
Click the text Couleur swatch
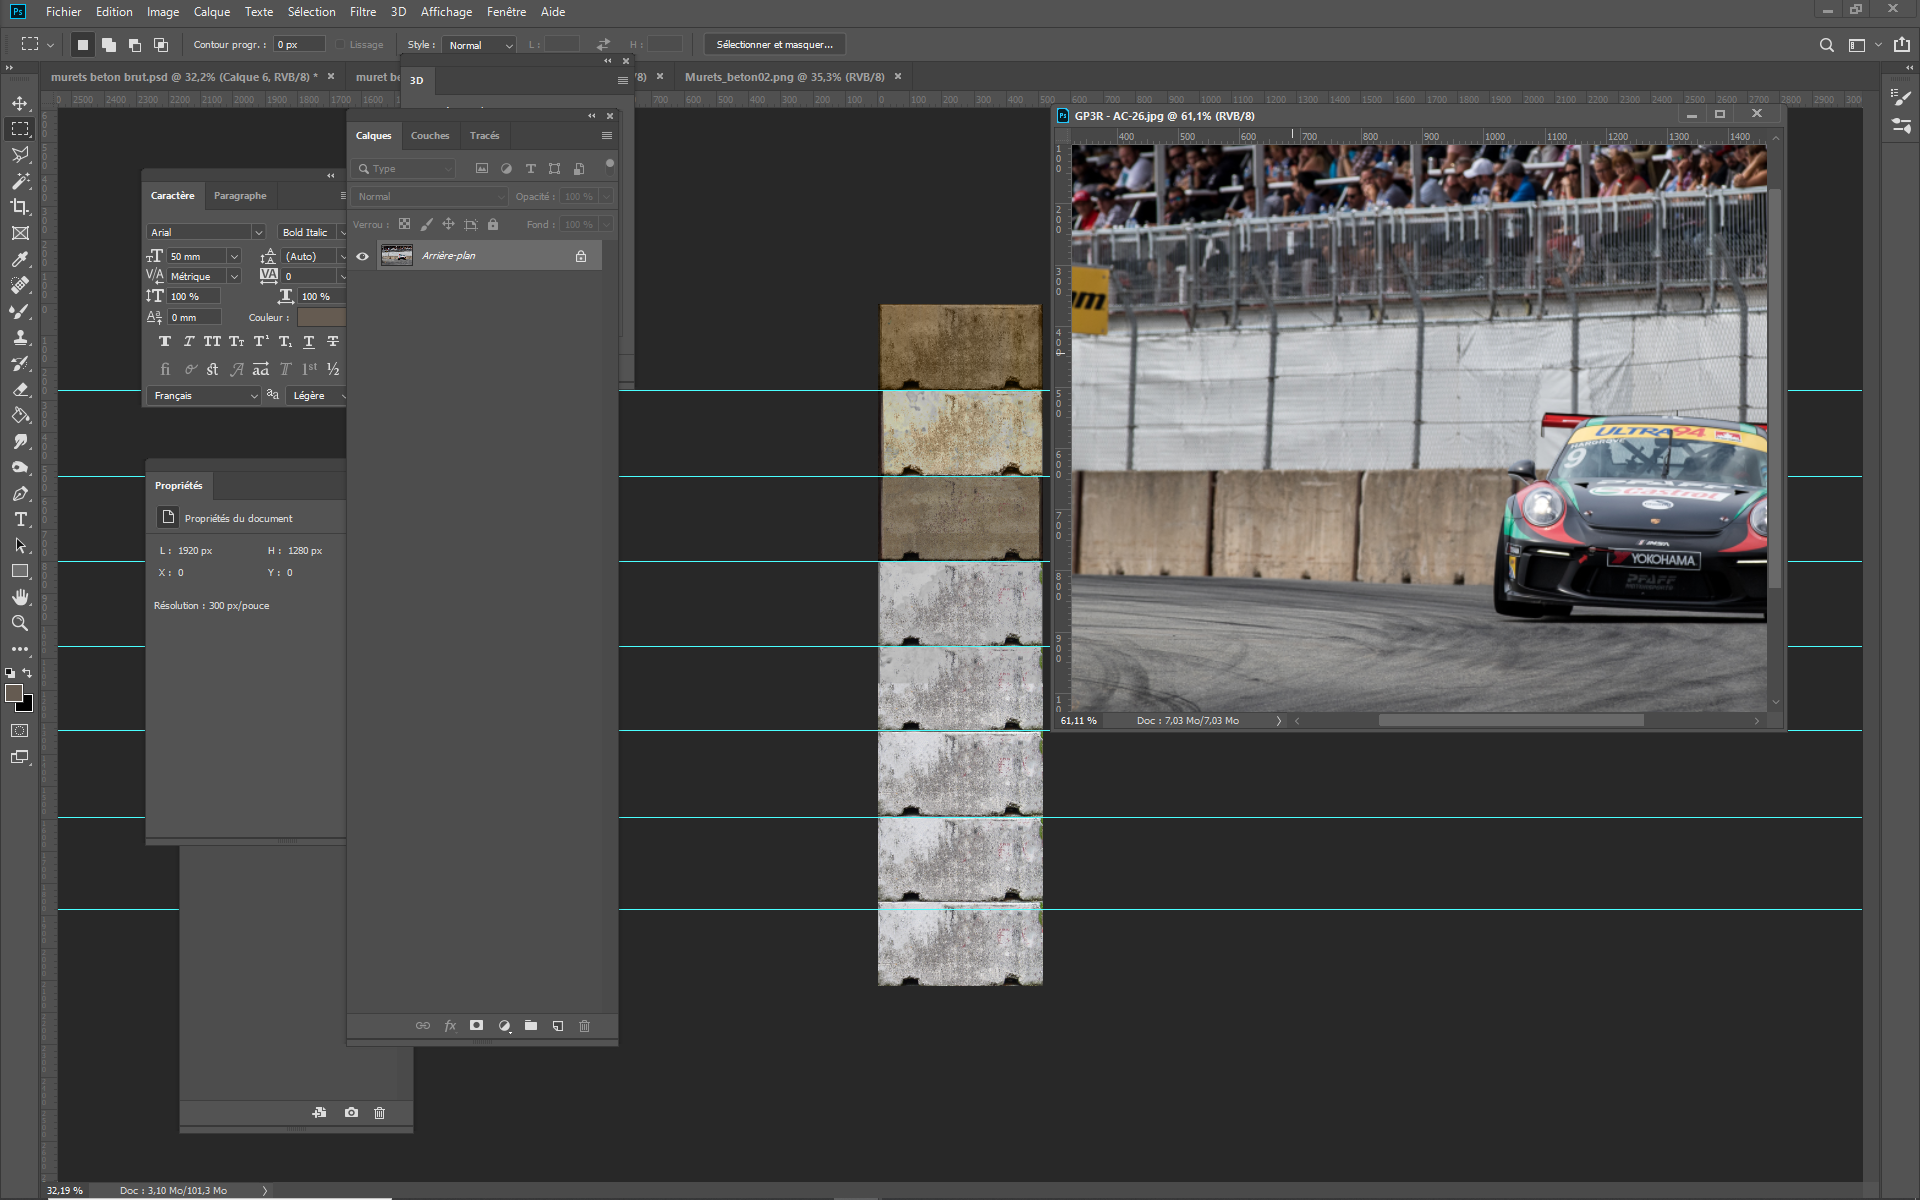(321, 317)
